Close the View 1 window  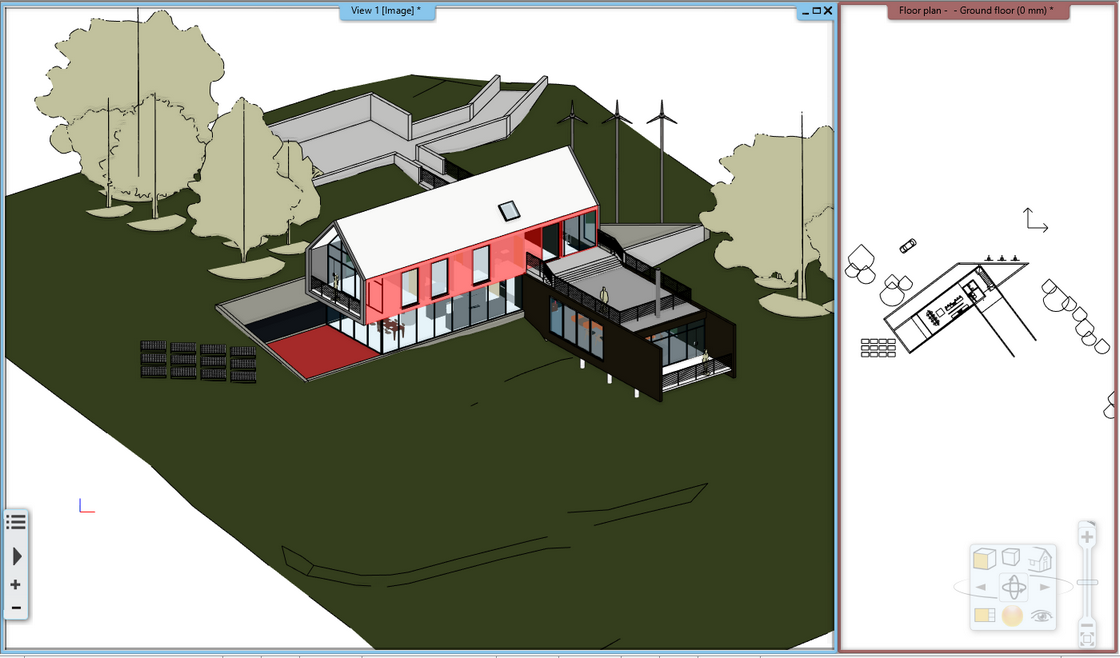828,11
